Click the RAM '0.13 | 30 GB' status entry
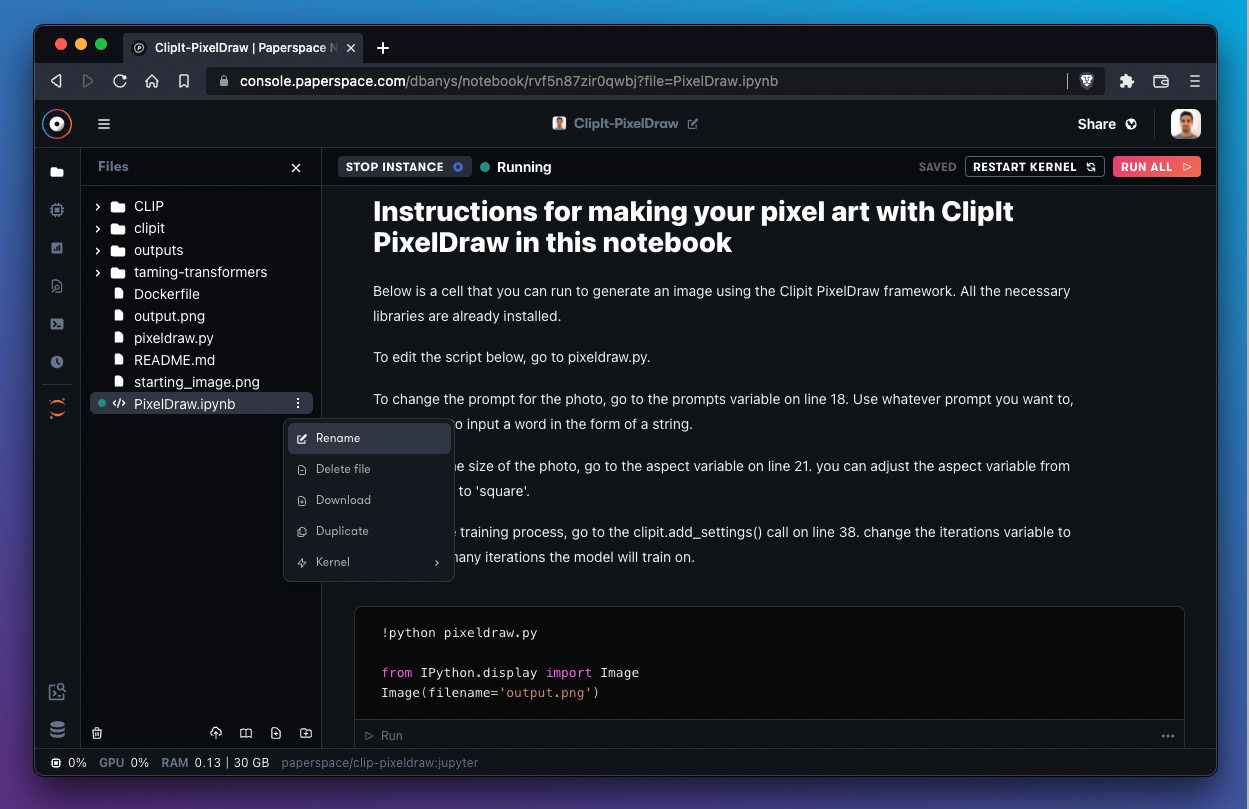Viewport: 1249px width, 809px height. click(215, 763)
